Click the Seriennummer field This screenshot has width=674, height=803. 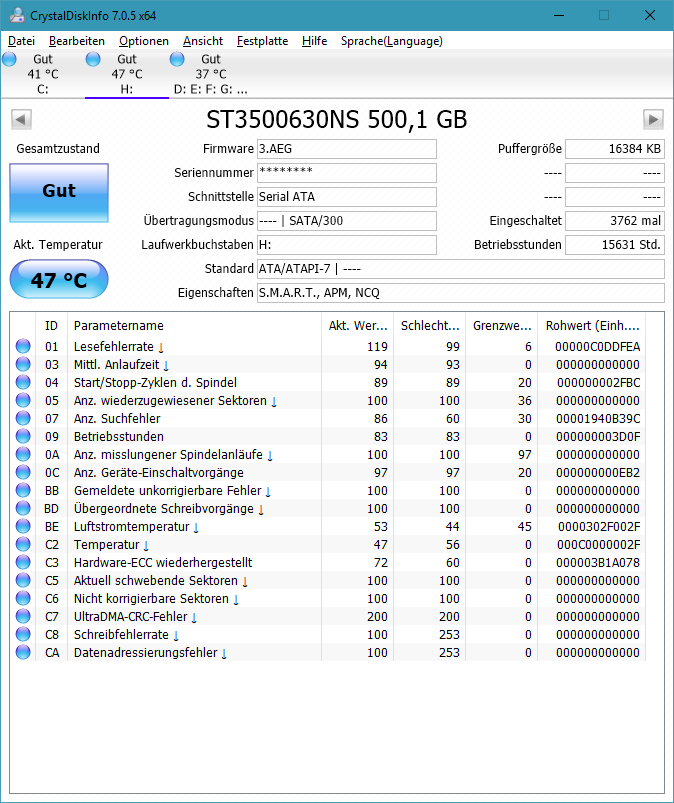pyautogui.click(x=347, y=173)
